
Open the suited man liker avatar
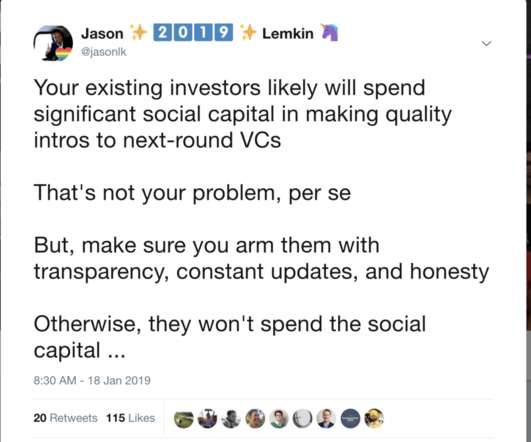pos(326,419)
